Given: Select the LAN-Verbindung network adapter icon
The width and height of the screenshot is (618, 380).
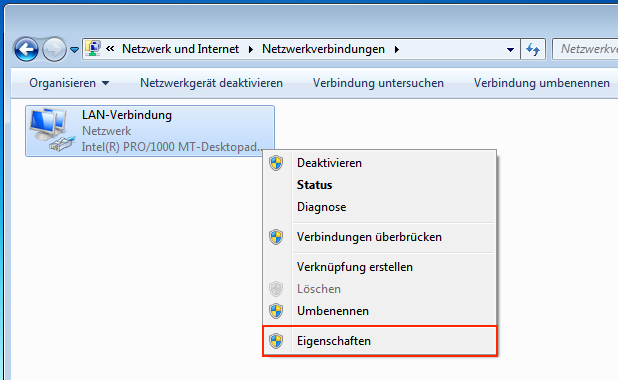Looking at the screenshot, I should point(52,130).
